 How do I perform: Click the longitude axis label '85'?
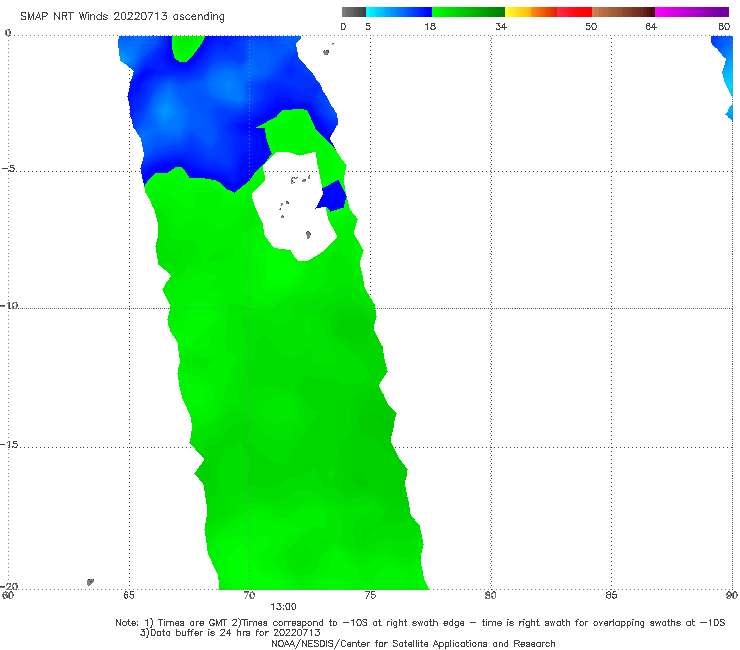pyautogui.click(x=611, y=595)
